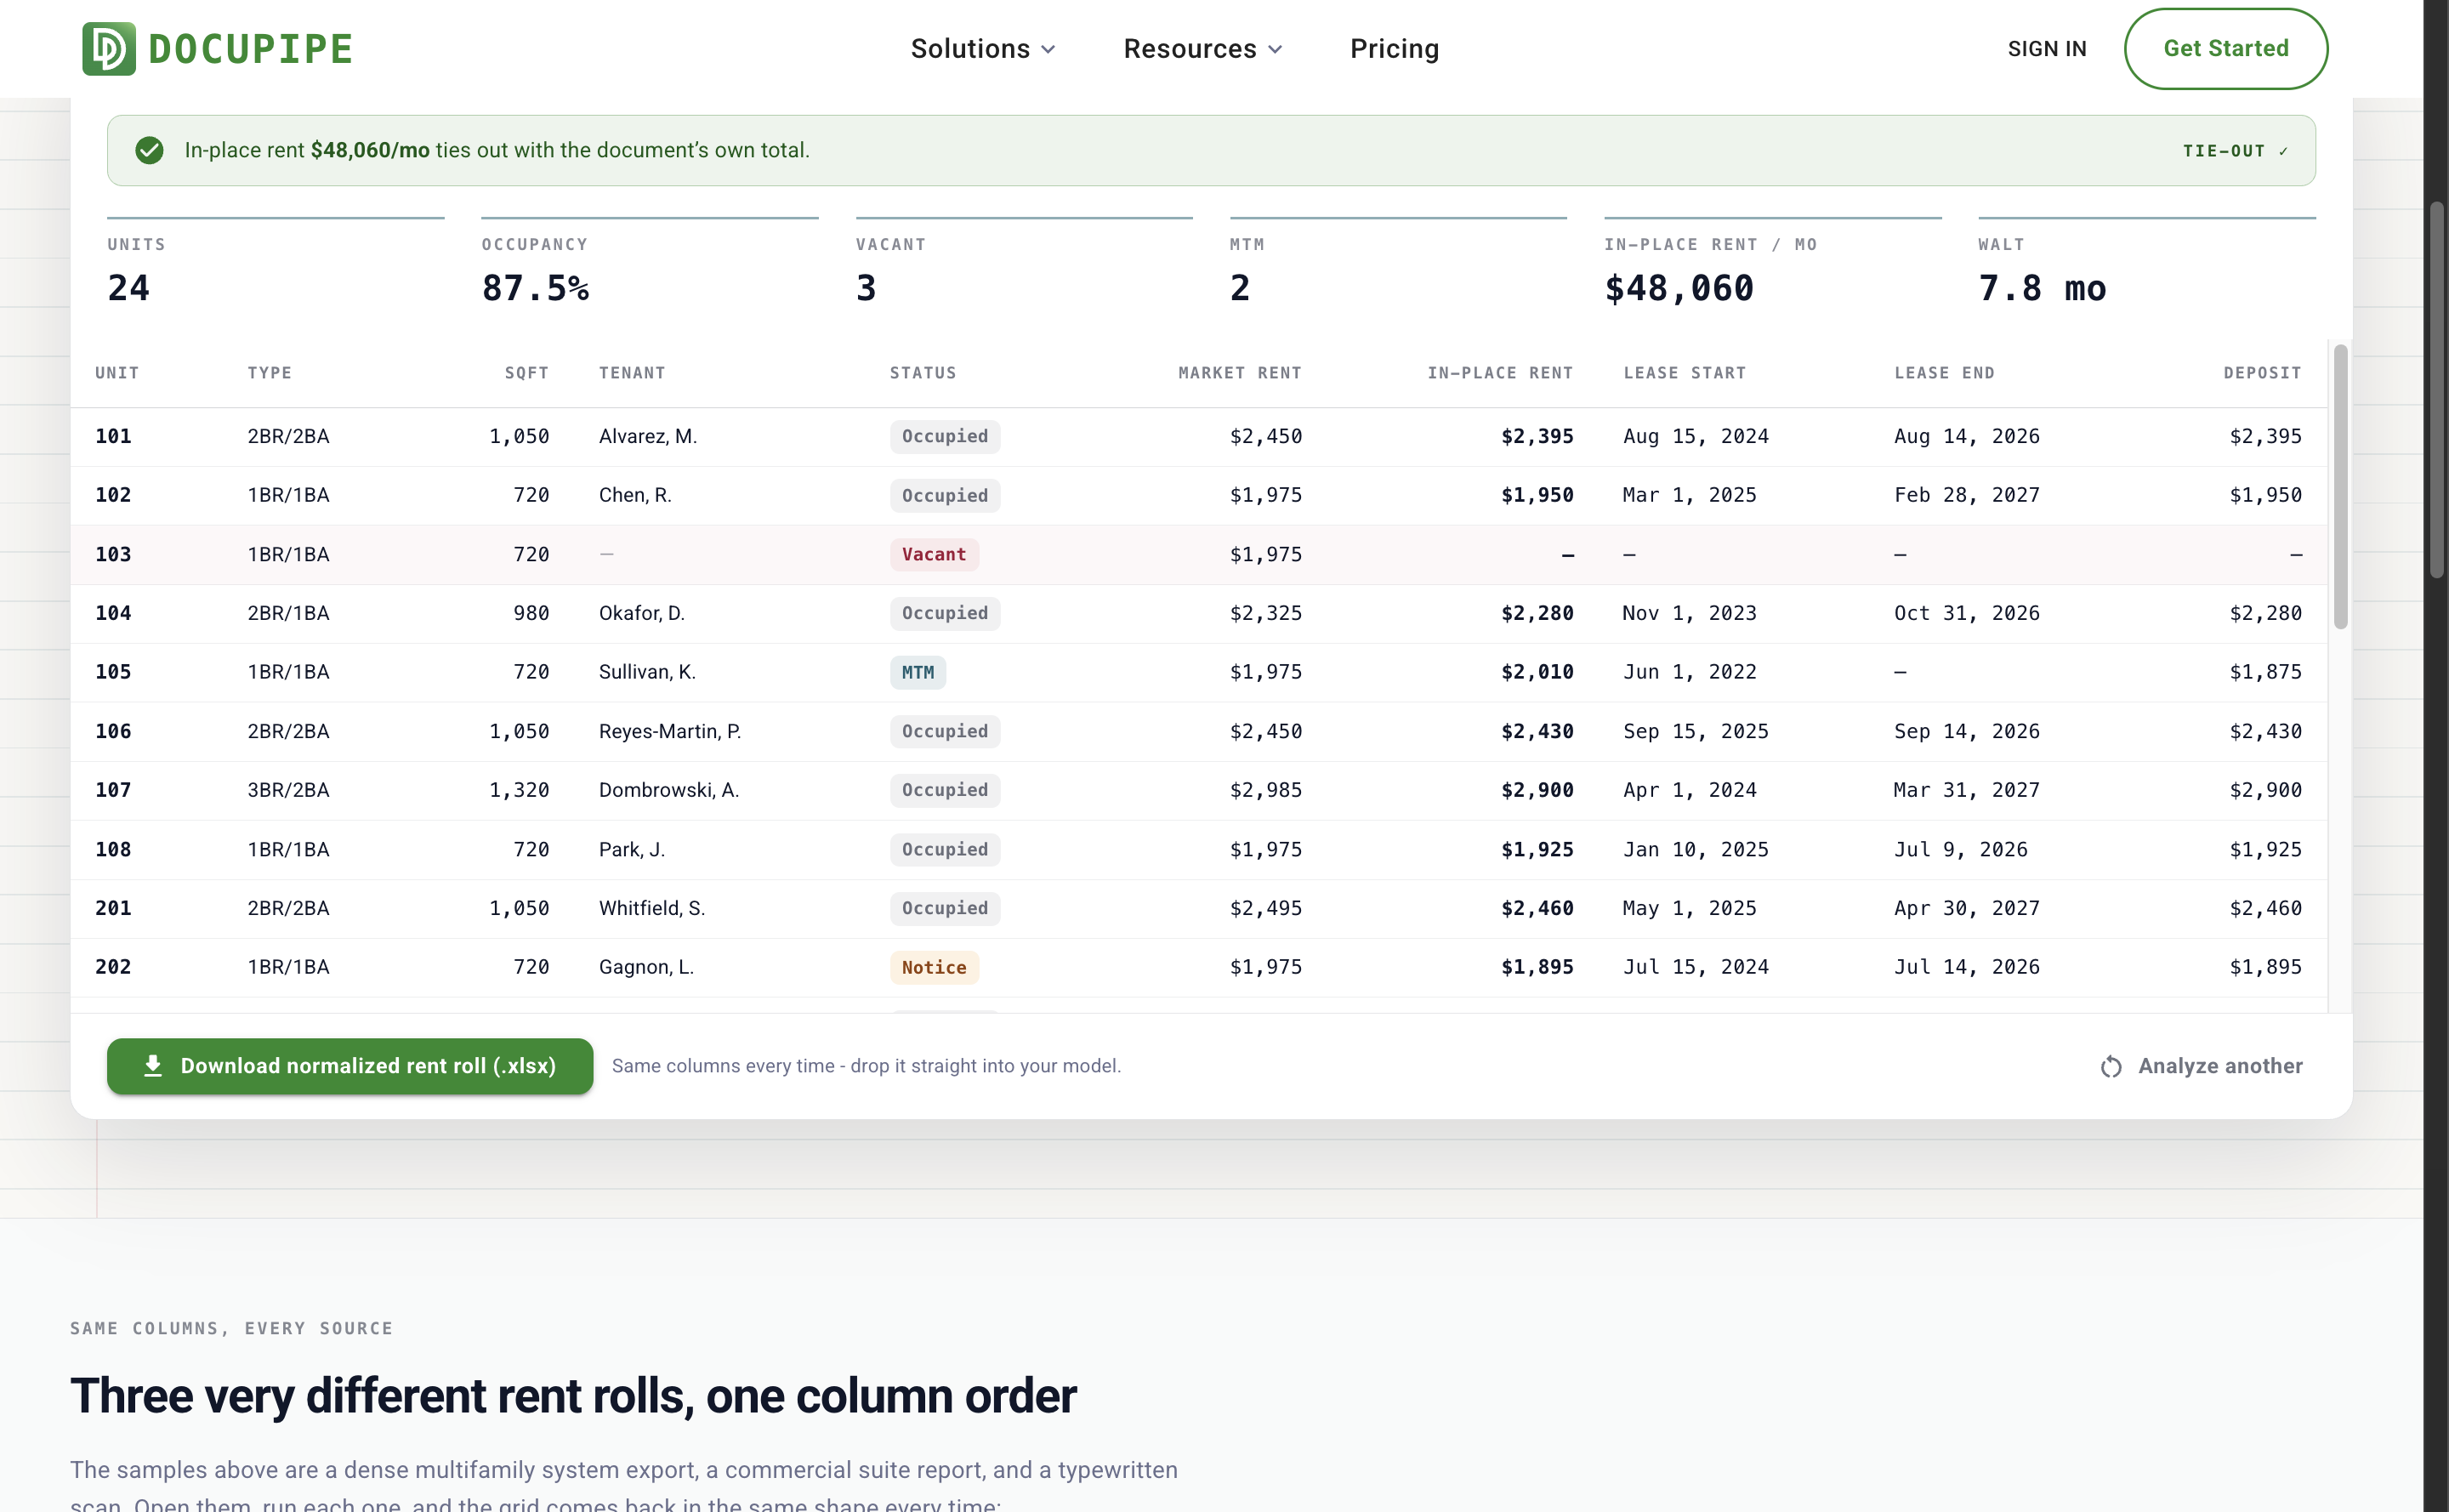Click in-place rent $2,010 for unit 105
Viewport: 2449px width, 1512px height.
pos(1537,672)
